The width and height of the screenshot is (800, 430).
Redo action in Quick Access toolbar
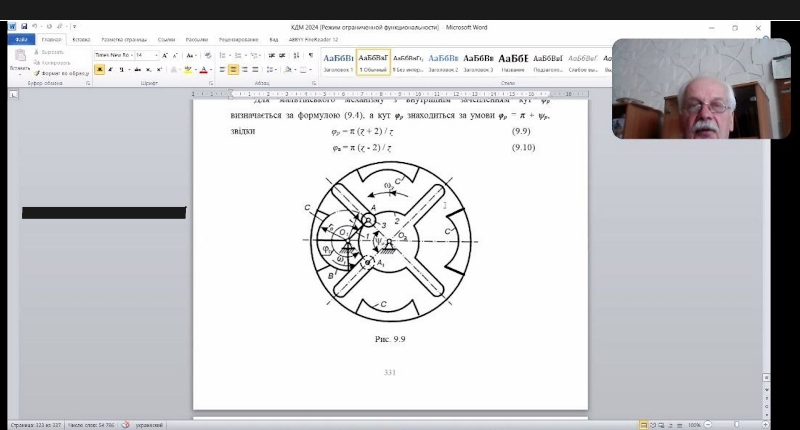tap(49, 27)
